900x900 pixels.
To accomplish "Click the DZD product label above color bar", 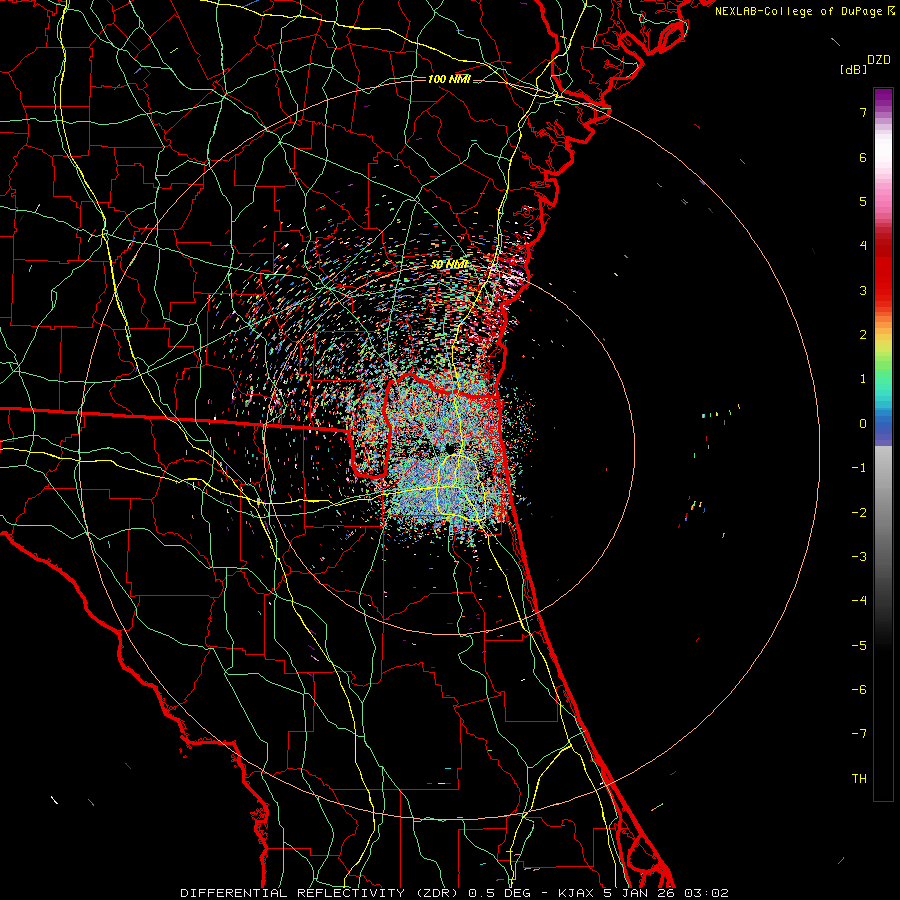I will coord(879,60).
